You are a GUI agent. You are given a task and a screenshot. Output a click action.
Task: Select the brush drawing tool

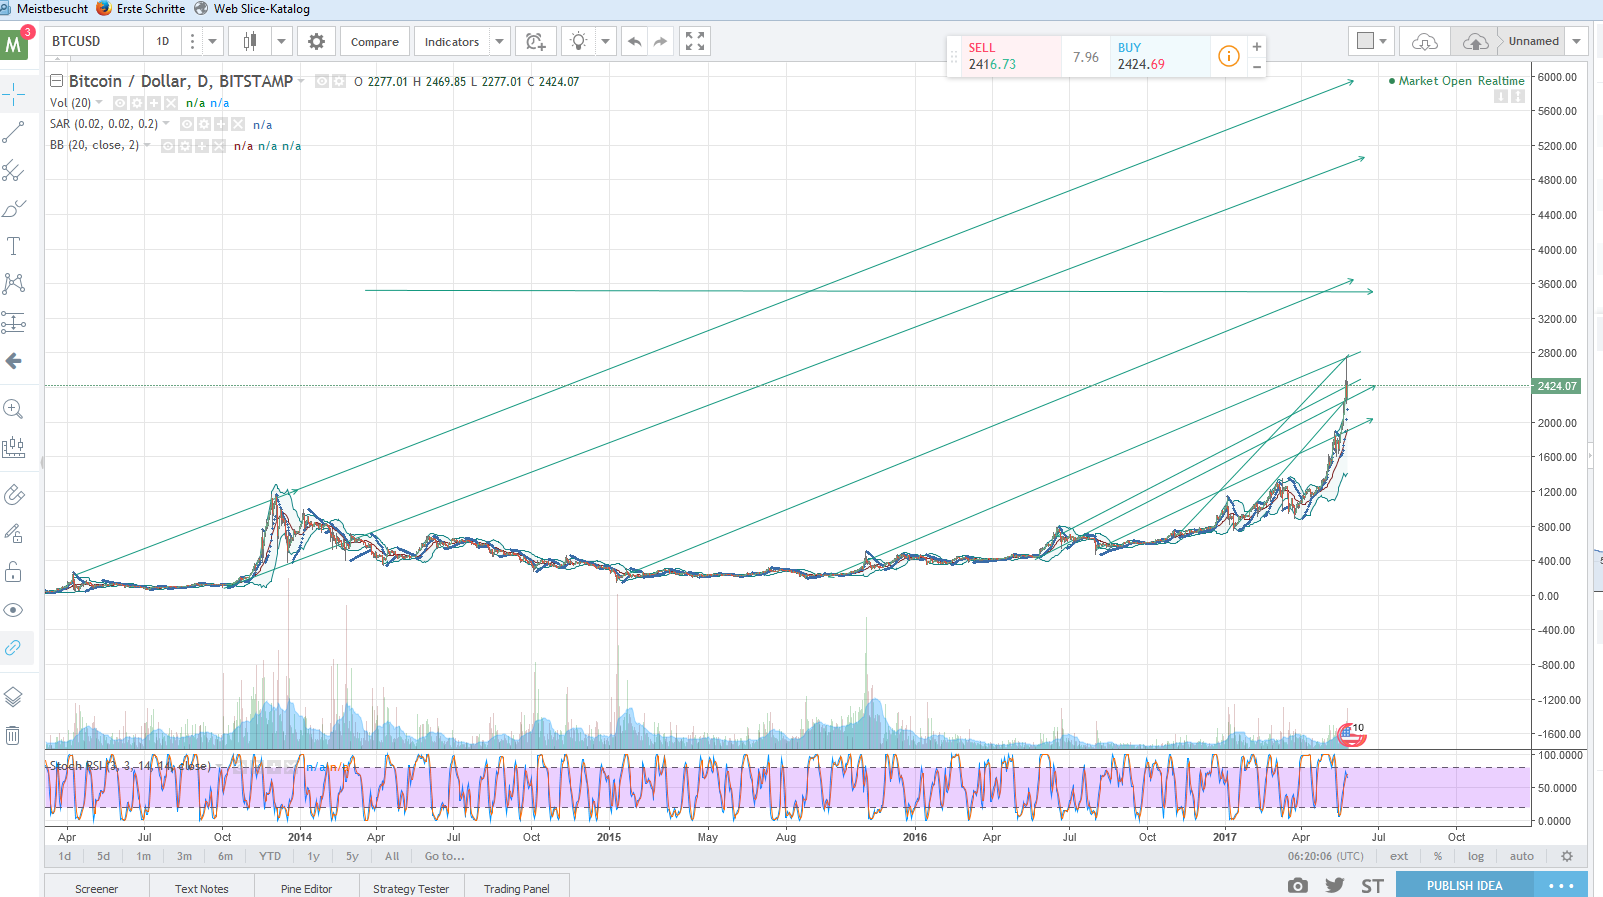pyautogui.click(x=14, y=209)
